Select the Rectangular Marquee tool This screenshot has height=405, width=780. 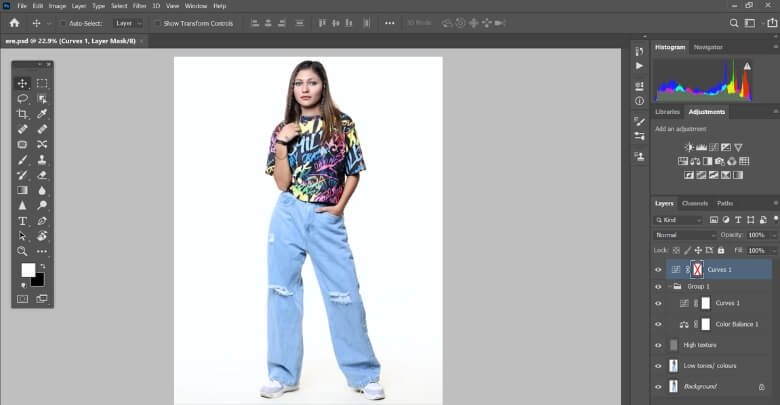pyautogui.click(x=42, y=83)
